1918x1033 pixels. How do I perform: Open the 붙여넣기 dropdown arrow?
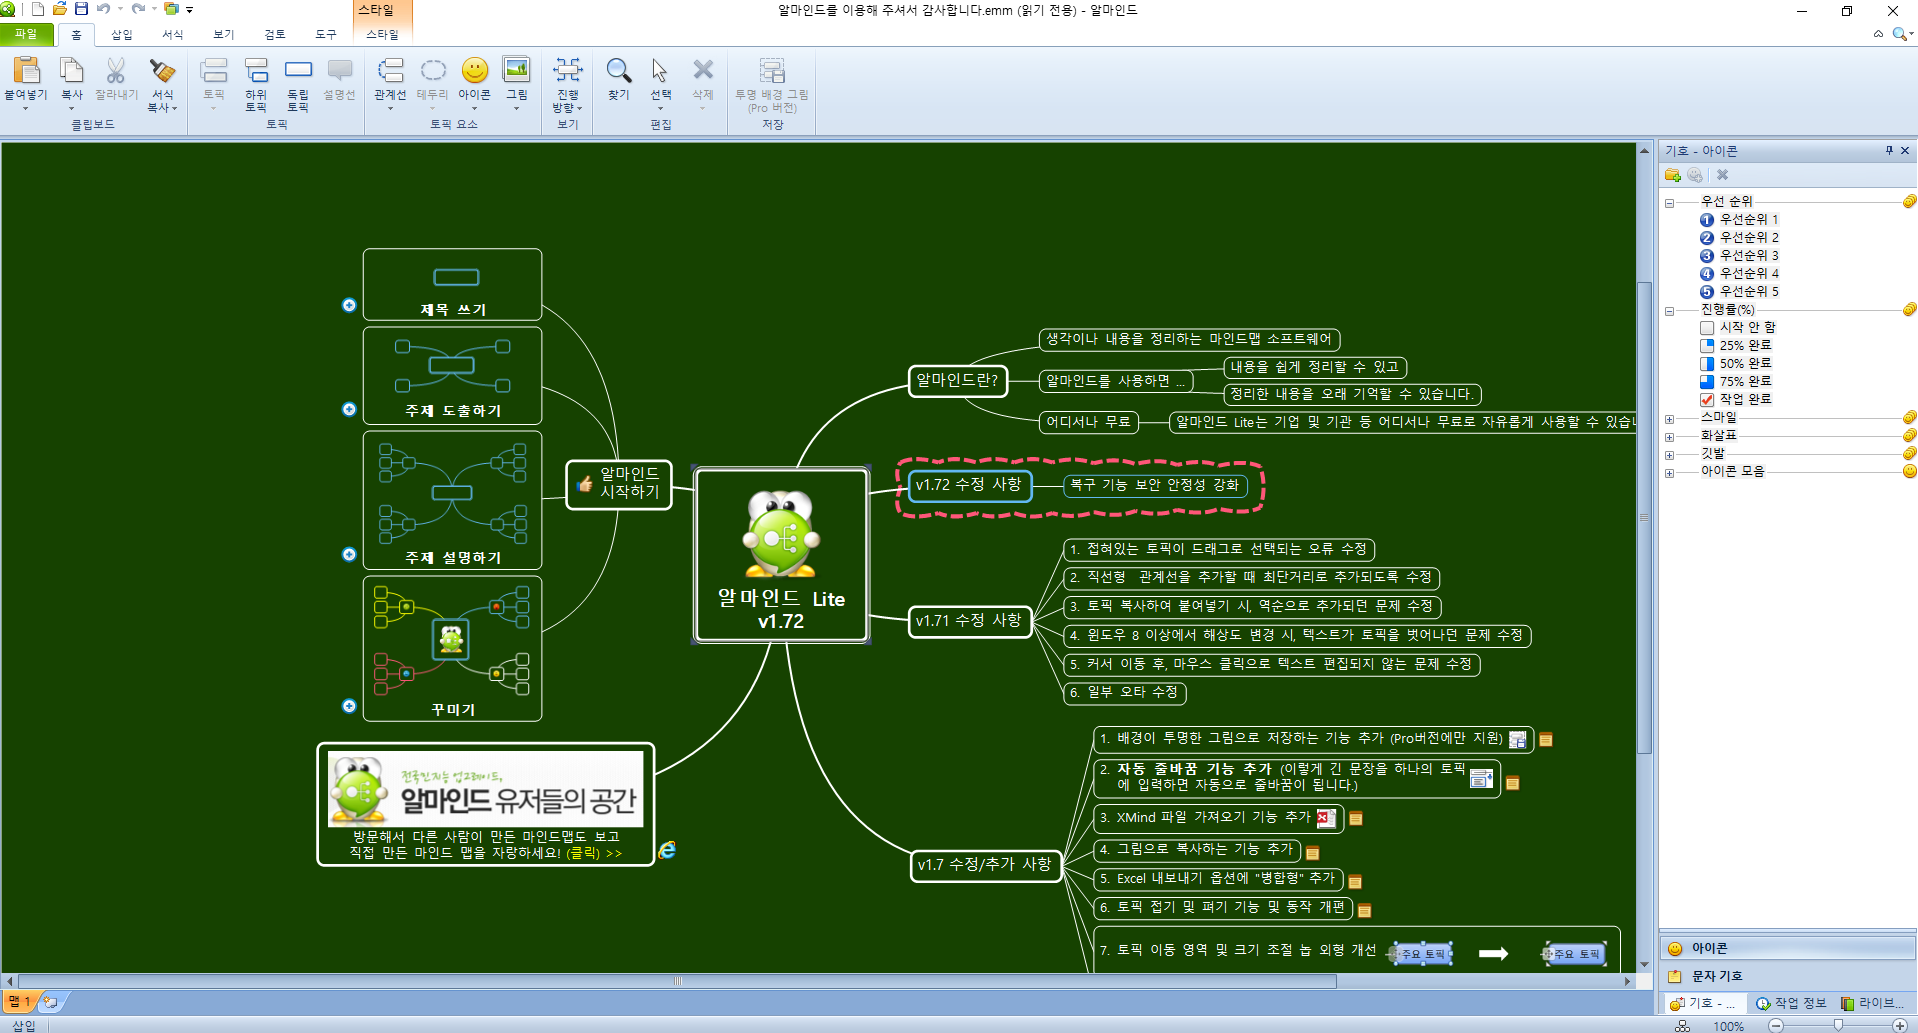(26, 108)
